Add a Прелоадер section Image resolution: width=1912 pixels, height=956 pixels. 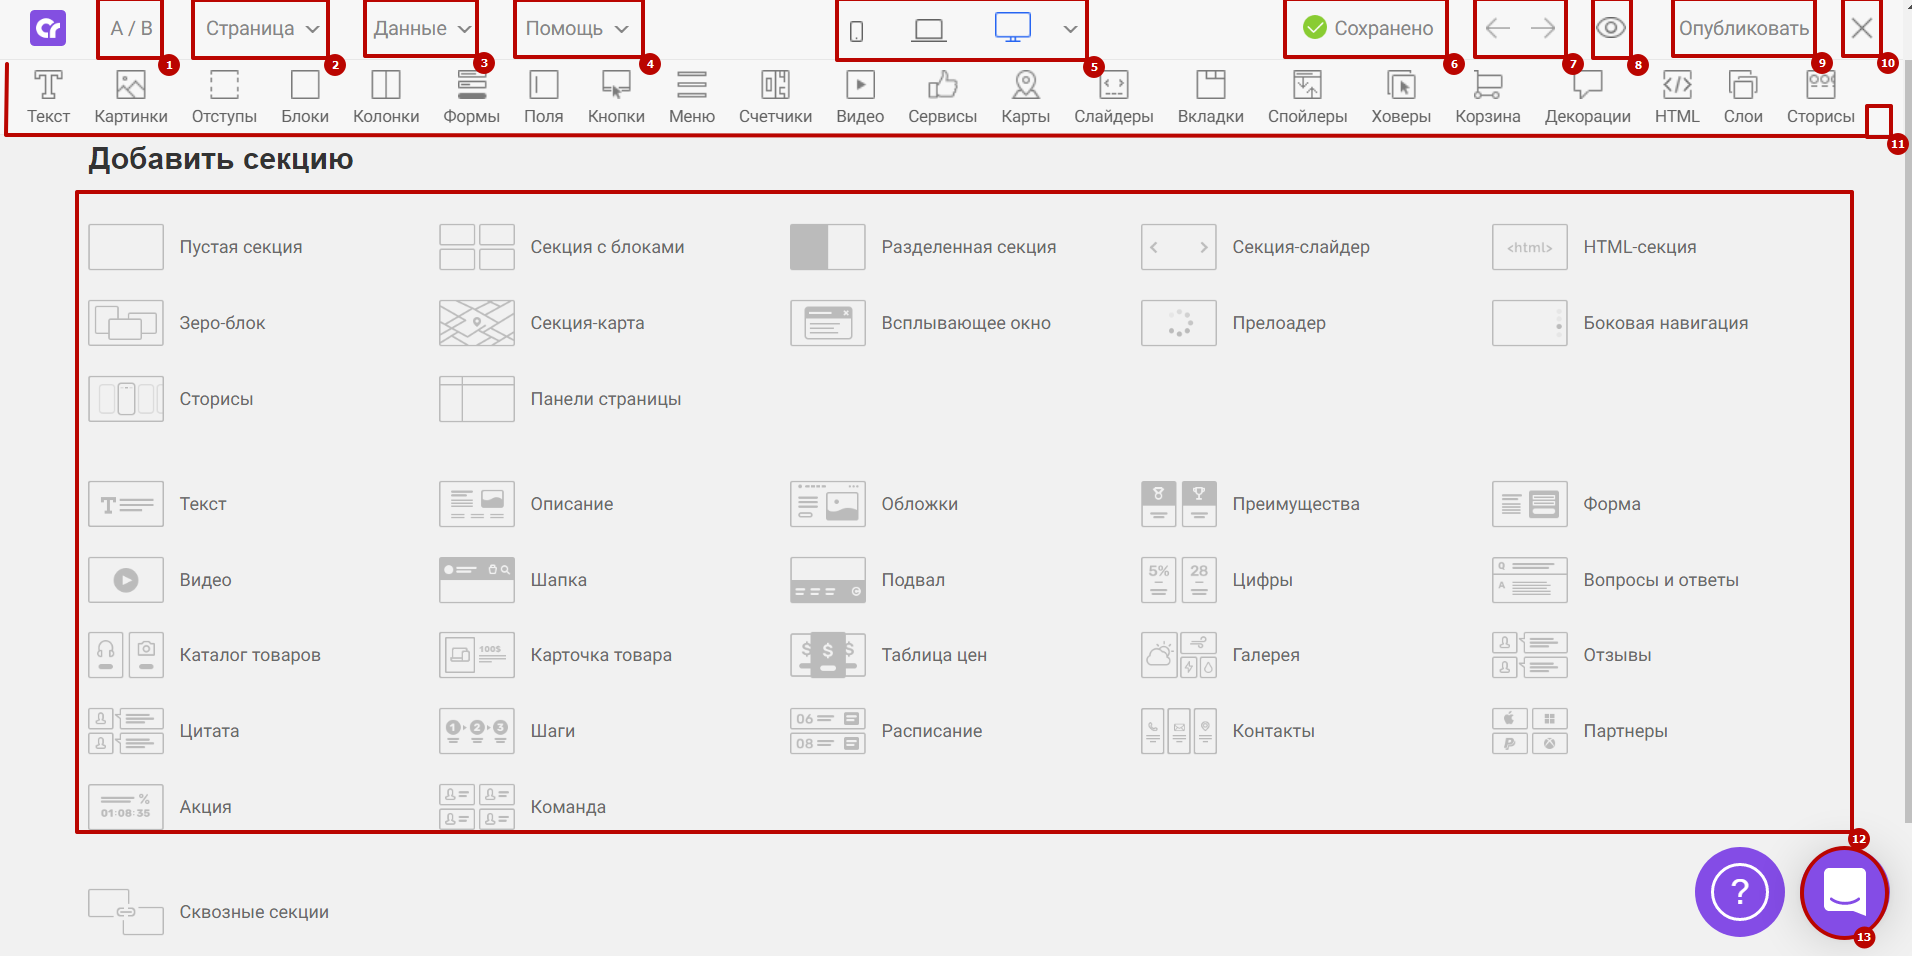click(x=1234, y=323)
